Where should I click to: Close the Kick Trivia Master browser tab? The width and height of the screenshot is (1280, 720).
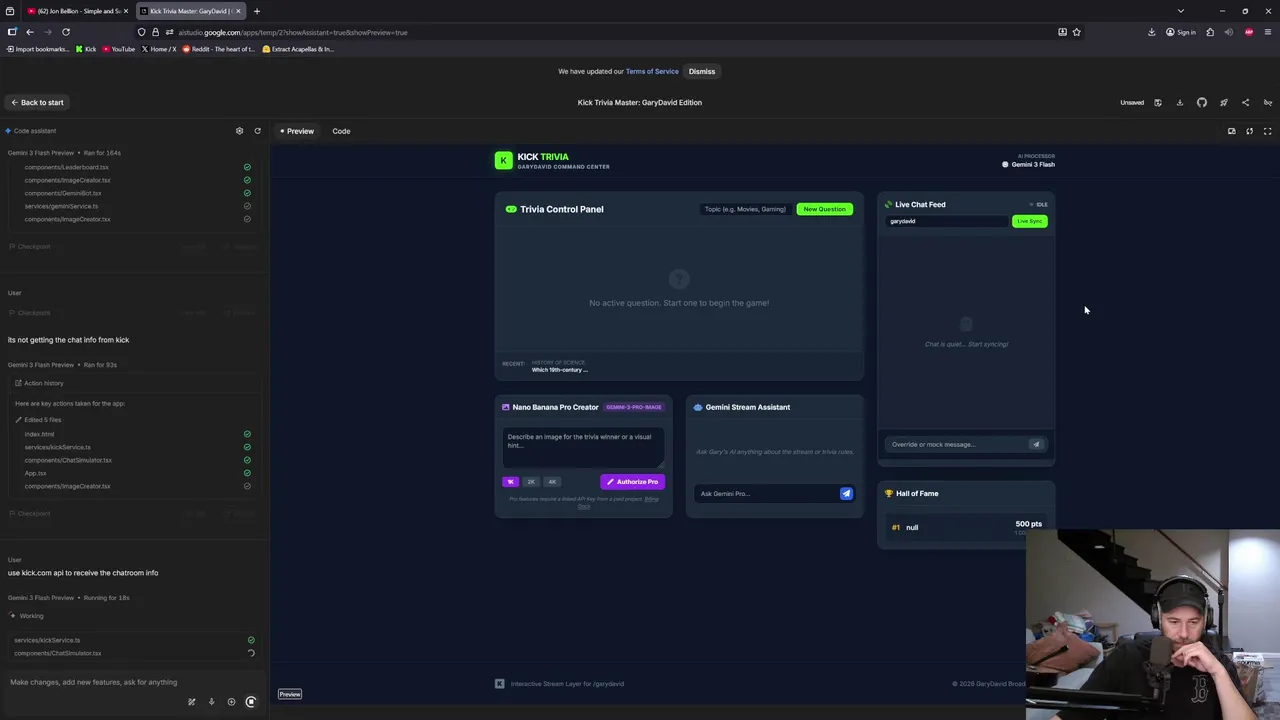click(x=238, y=11)
